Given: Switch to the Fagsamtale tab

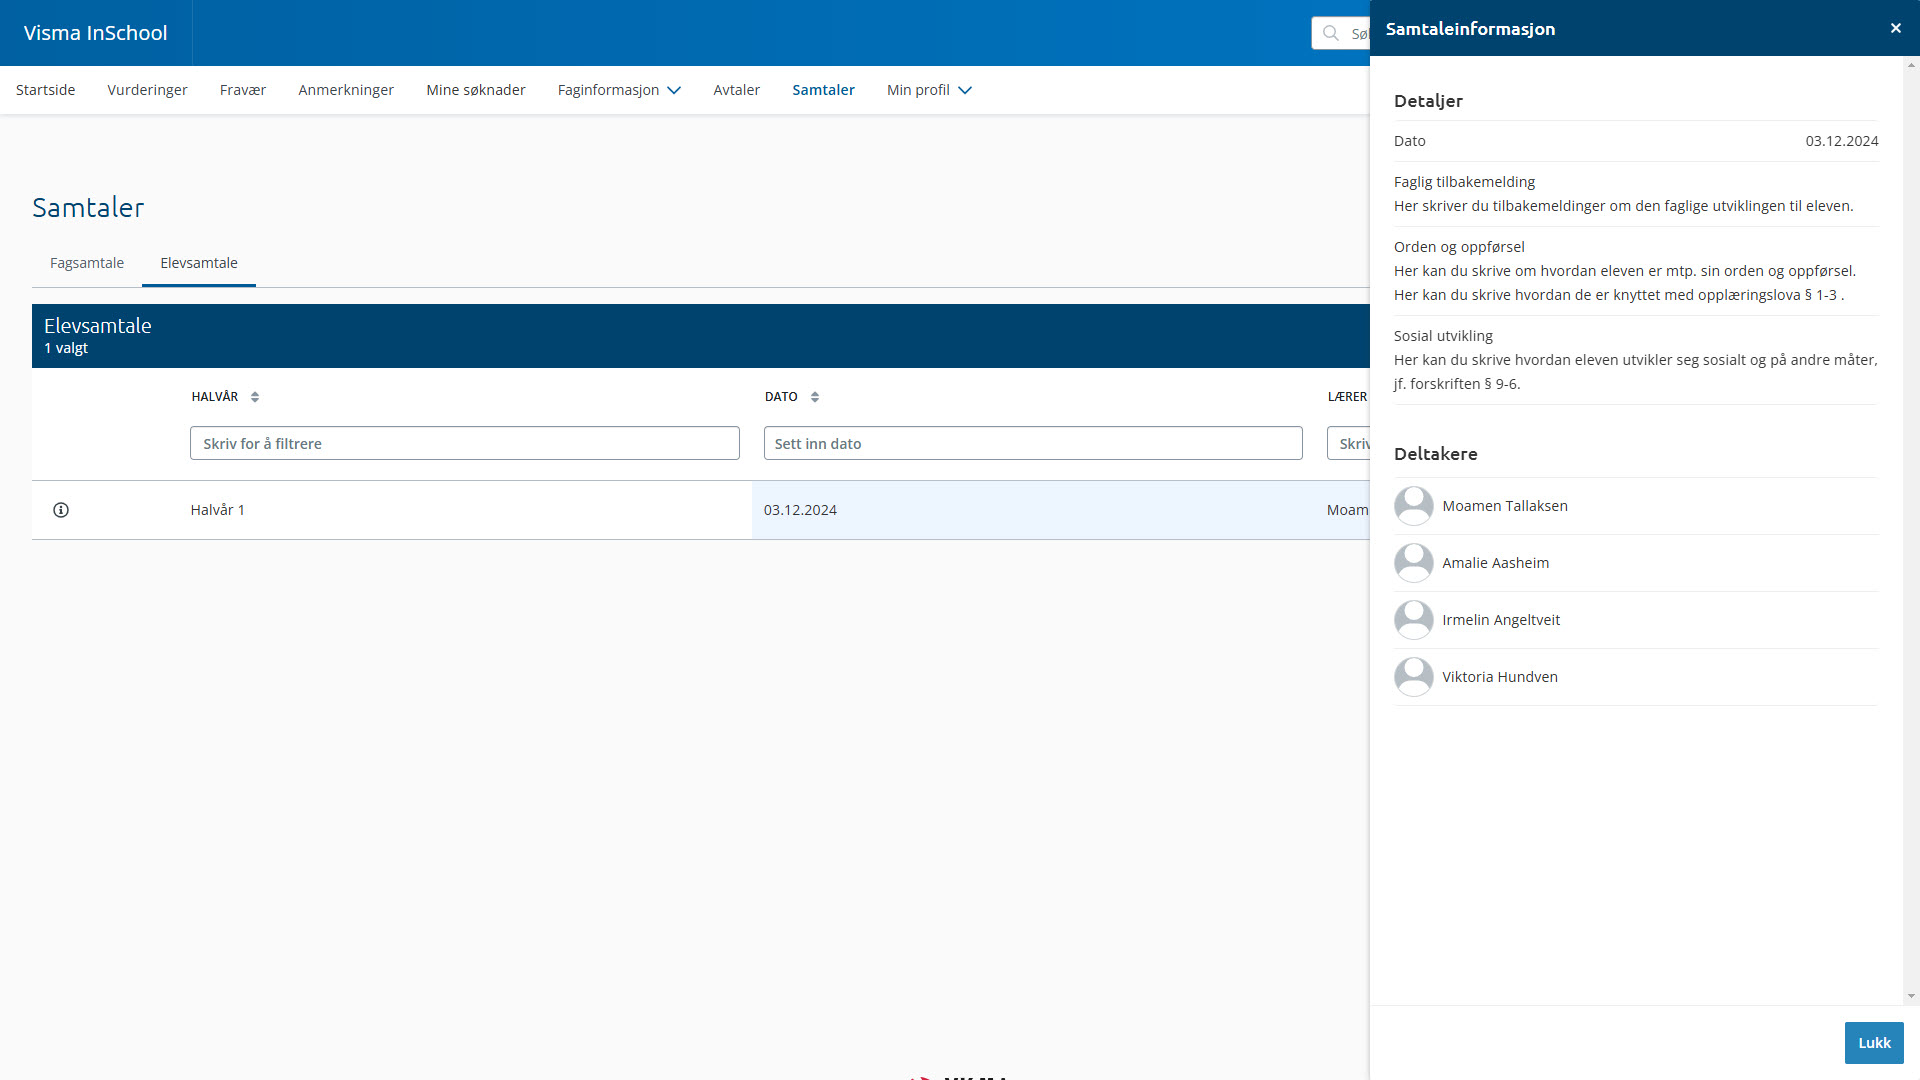Looking at the screenshot, I should click(87, 263).
